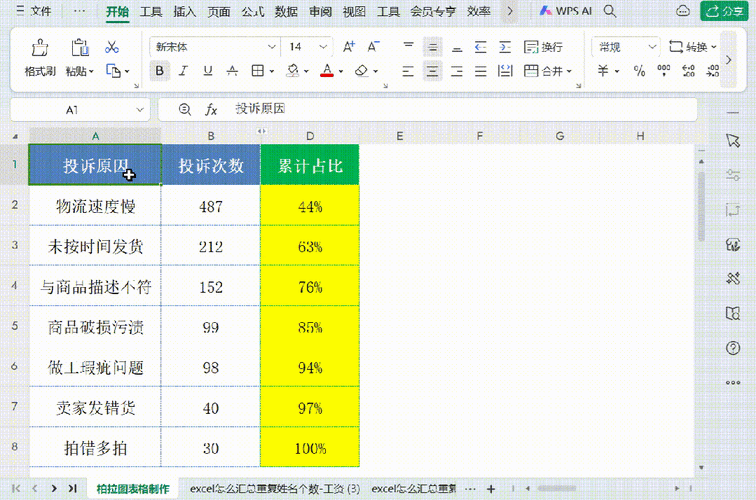The height and width of the screenshot is (500, 756).
Task: Click the decrease indent icon
Action: pos(481,47)
